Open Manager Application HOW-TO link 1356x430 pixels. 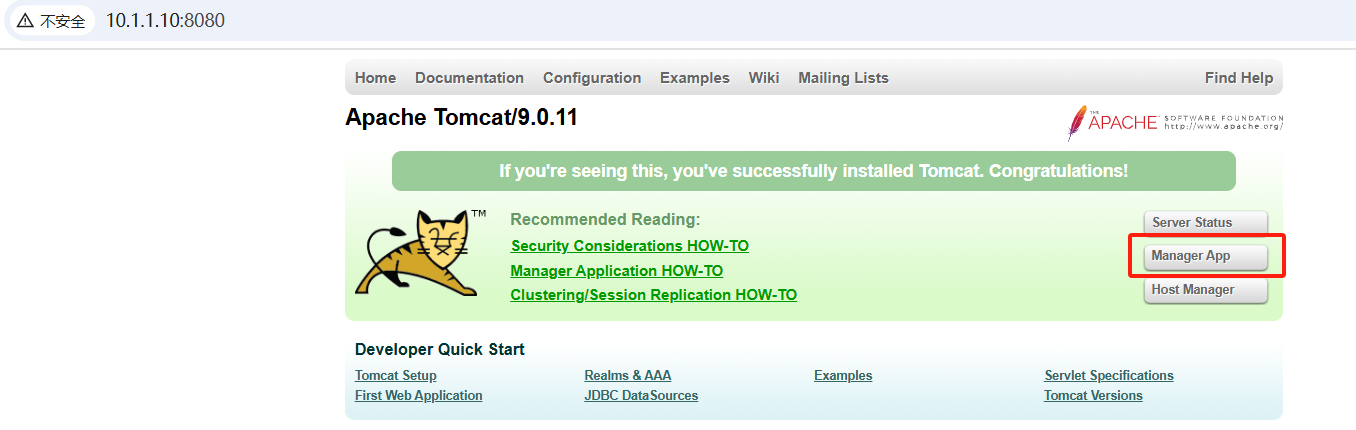pyautogui.click(x=617, y=271)
